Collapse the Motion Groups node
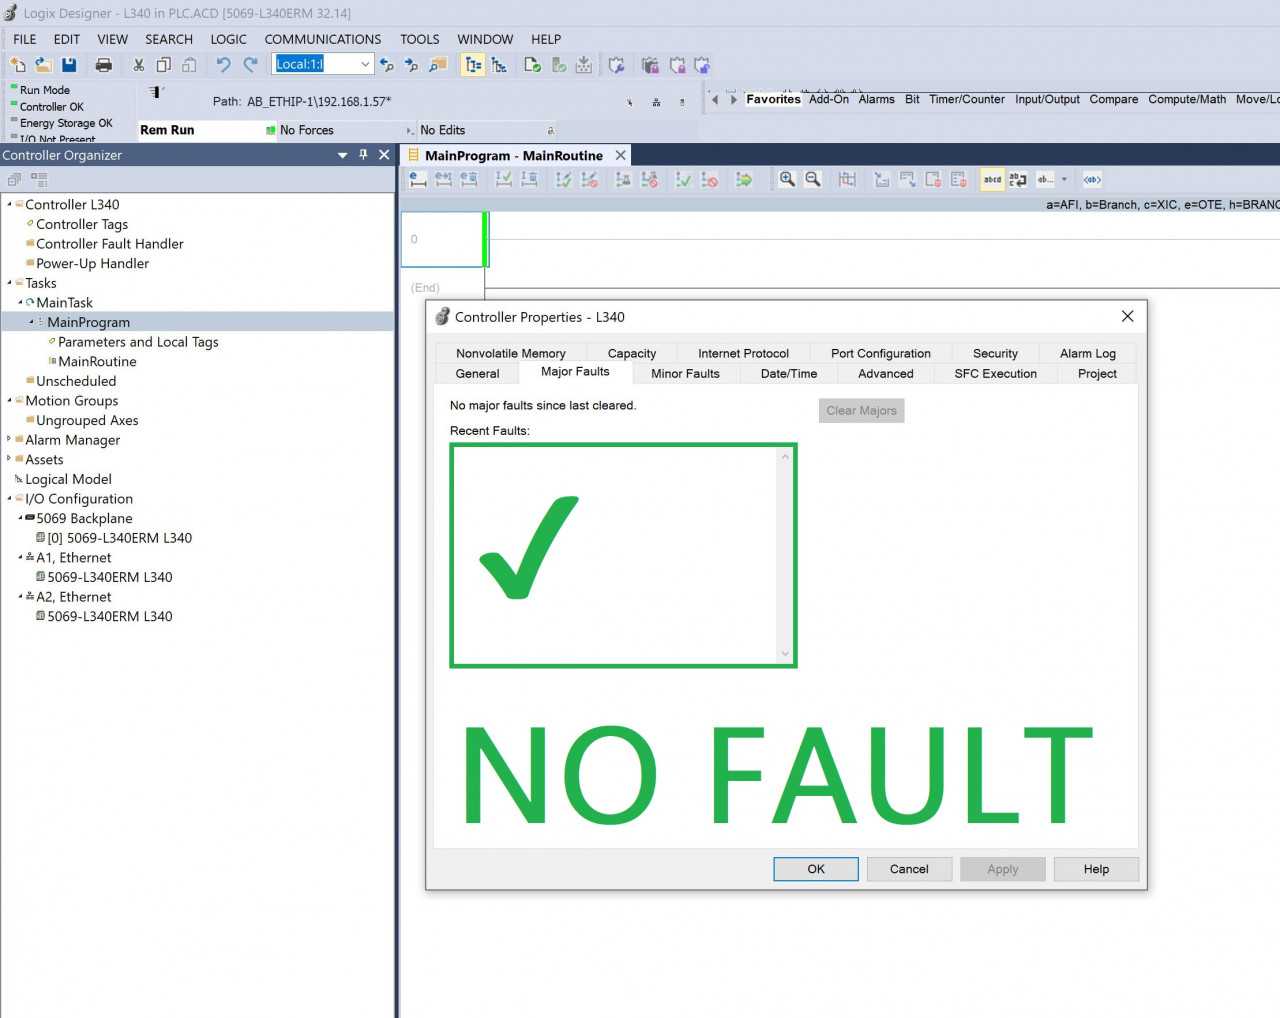This screenshot has width=1280, height=1018. (x=10, y=400)
